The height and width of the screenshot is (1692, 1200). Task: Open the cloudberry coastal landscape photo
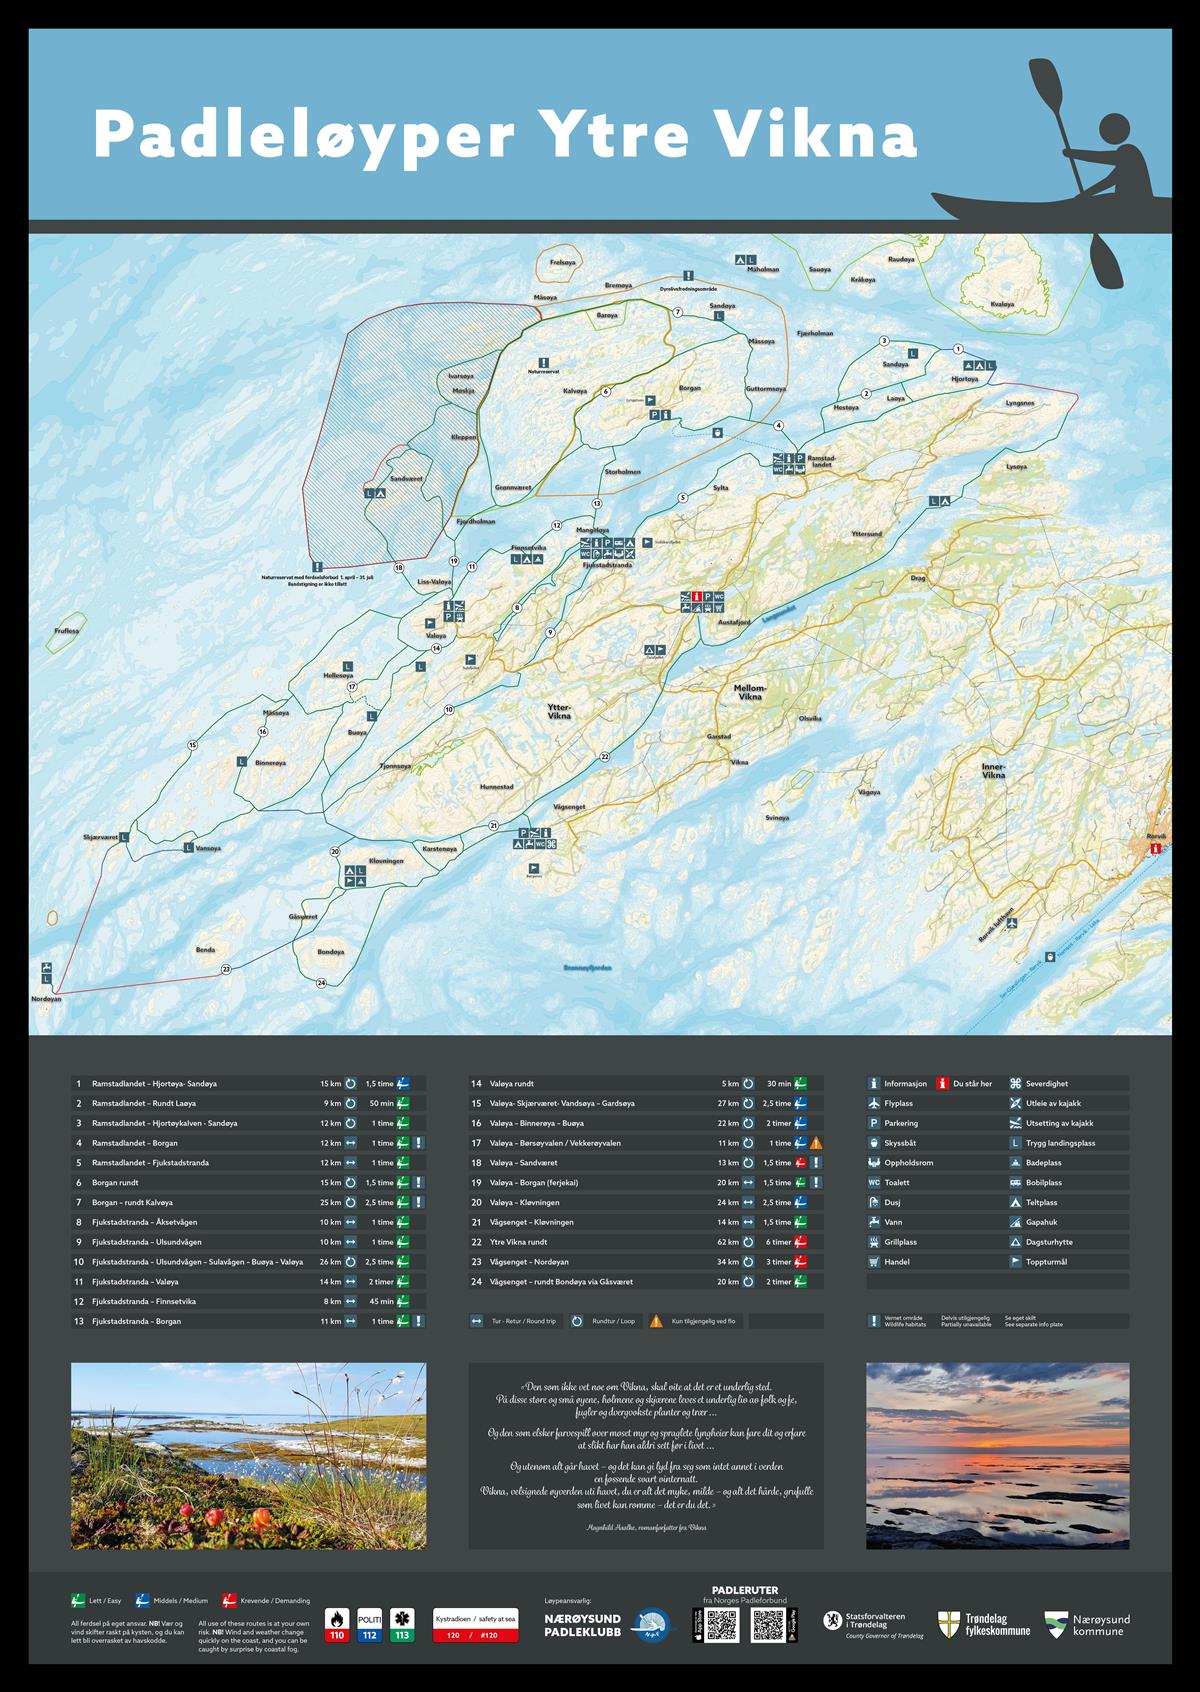tap(249, 1456)
